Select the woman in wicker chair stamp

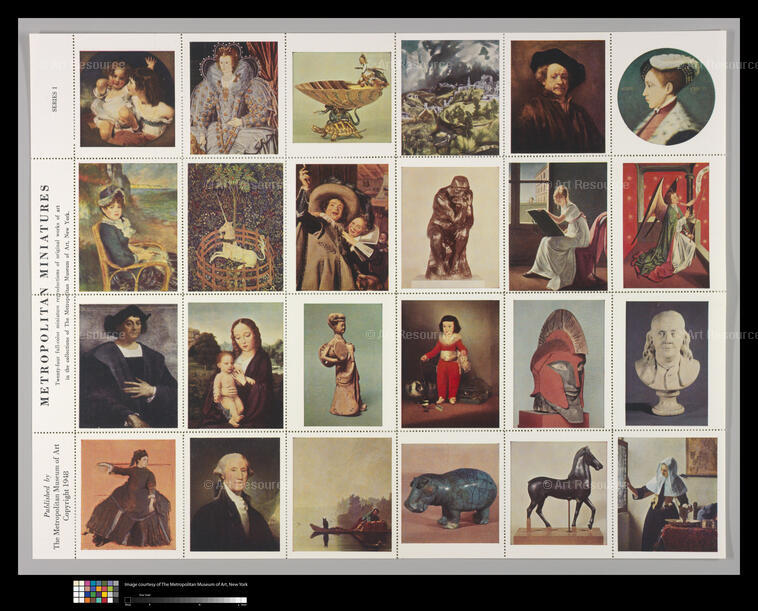point(128,227)
